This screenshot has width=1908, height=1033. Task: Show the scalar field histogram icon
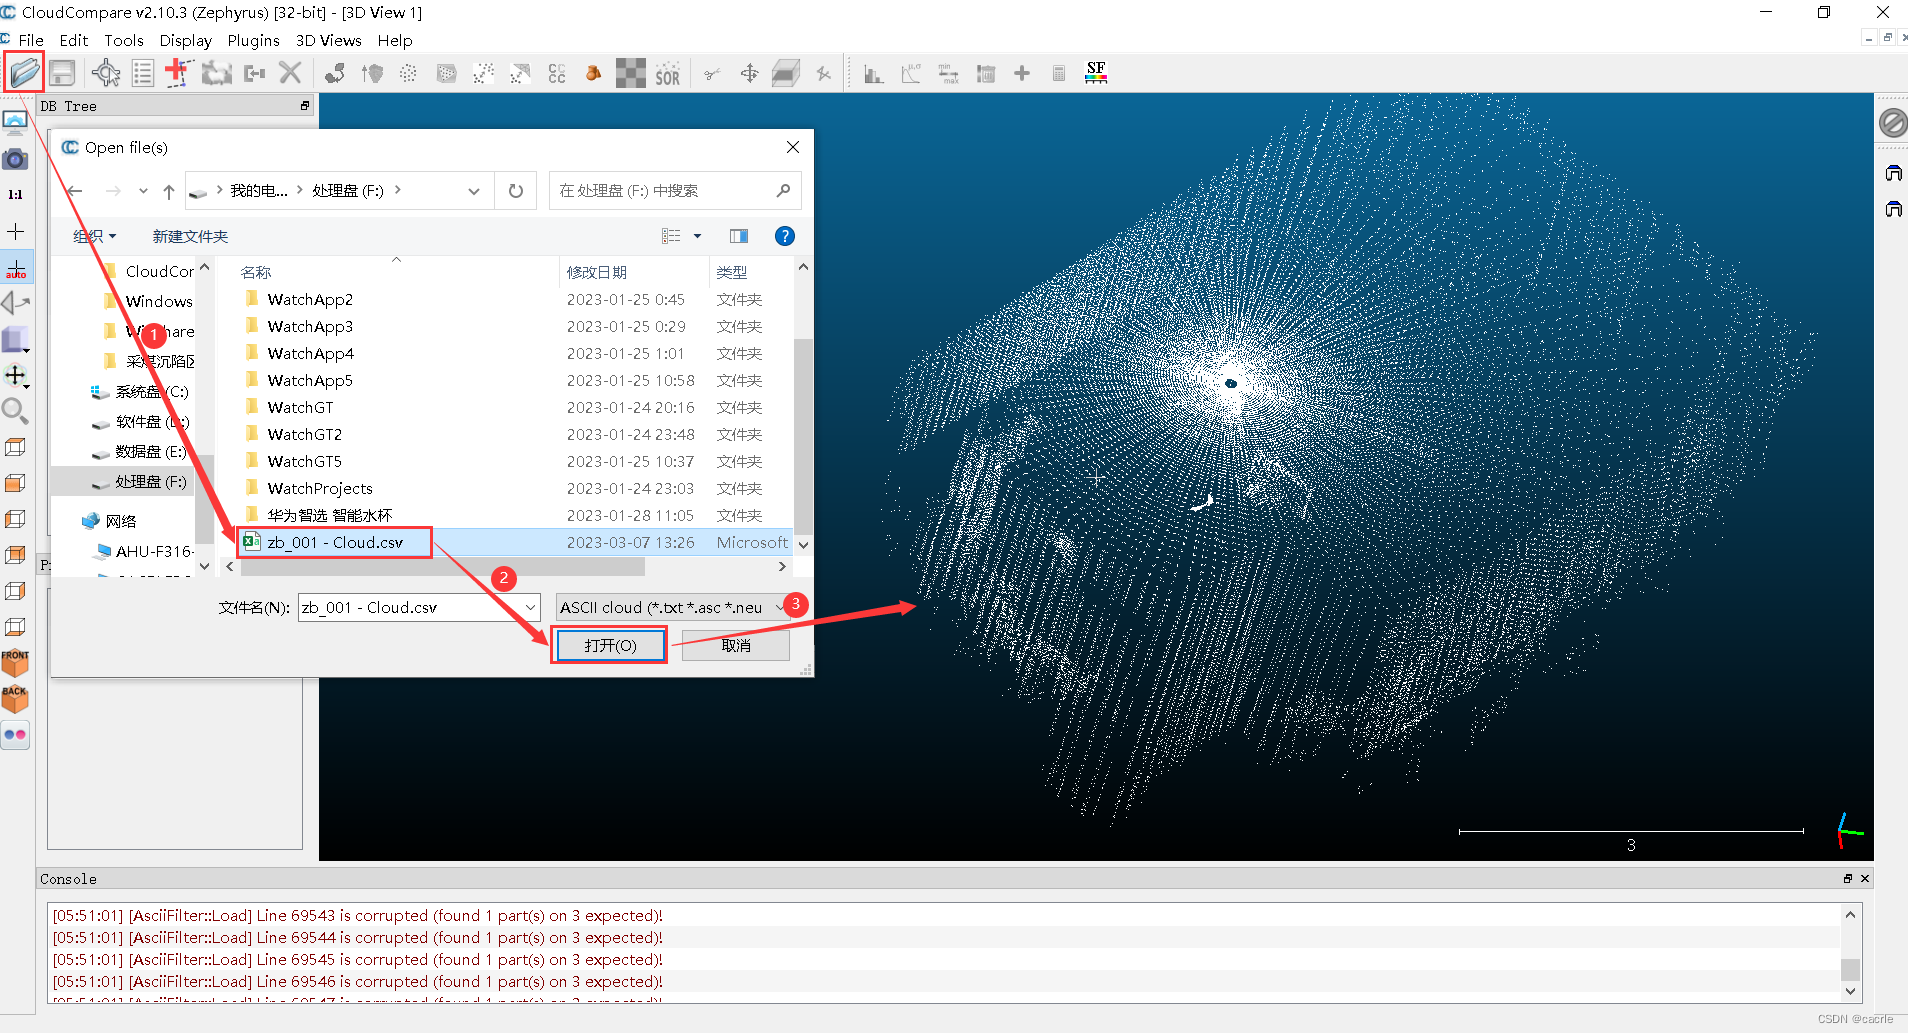[873, 74]
